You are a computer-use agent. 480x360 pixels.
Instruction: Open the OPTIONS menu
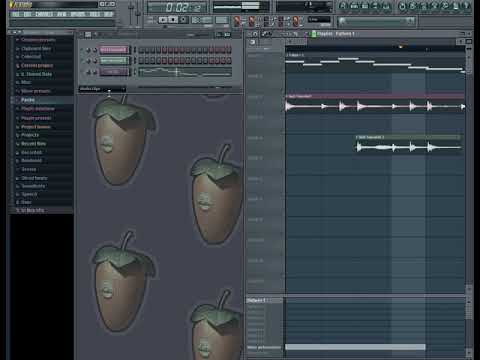click(x=78, y=14)
